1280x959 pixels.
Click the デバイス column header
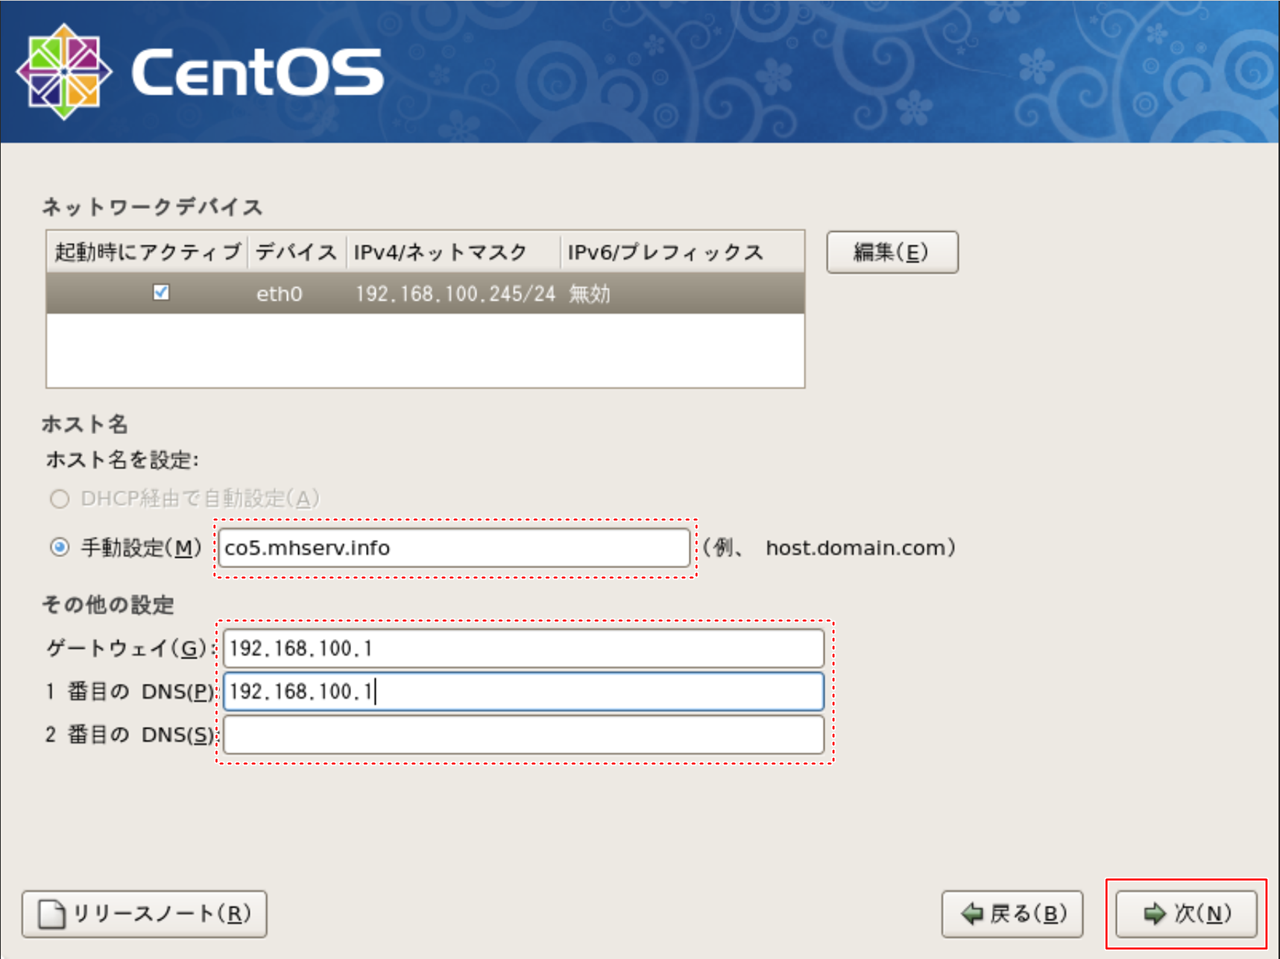coord(296,252)
